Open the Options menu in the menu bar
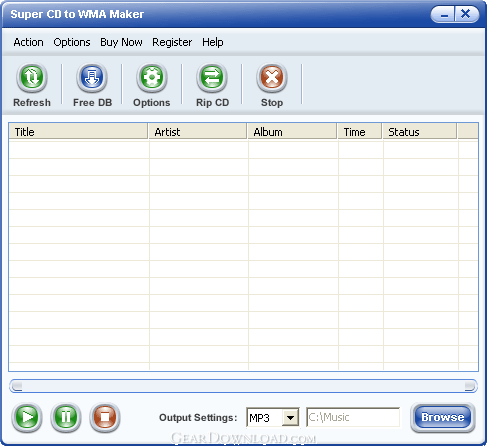 pyautogui.click(x=72, y=42)
